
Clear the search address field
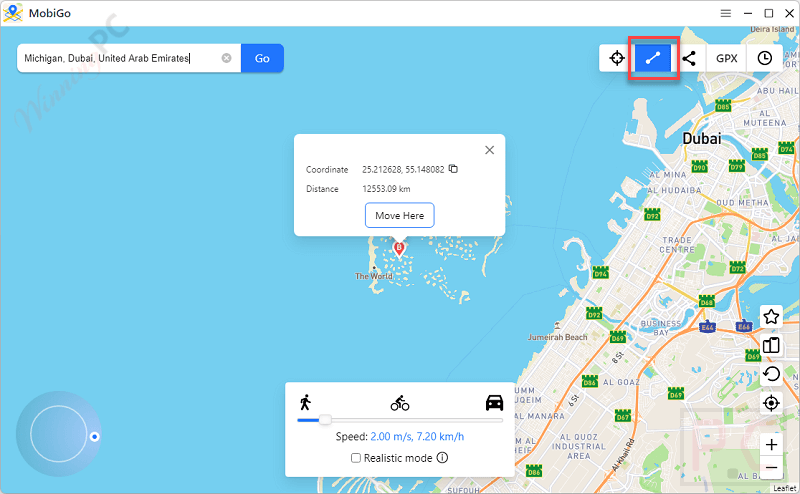pos(227,58)
